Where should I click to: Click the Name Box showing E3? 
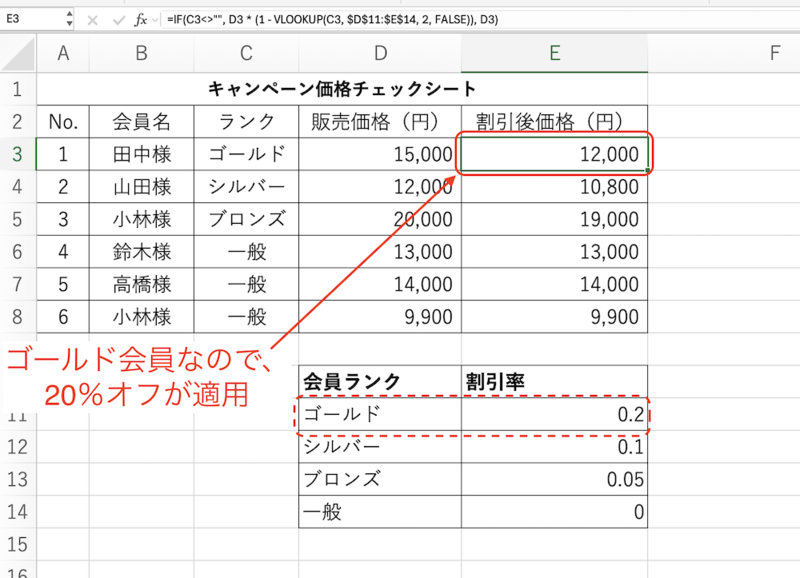(x=30, y=17)
